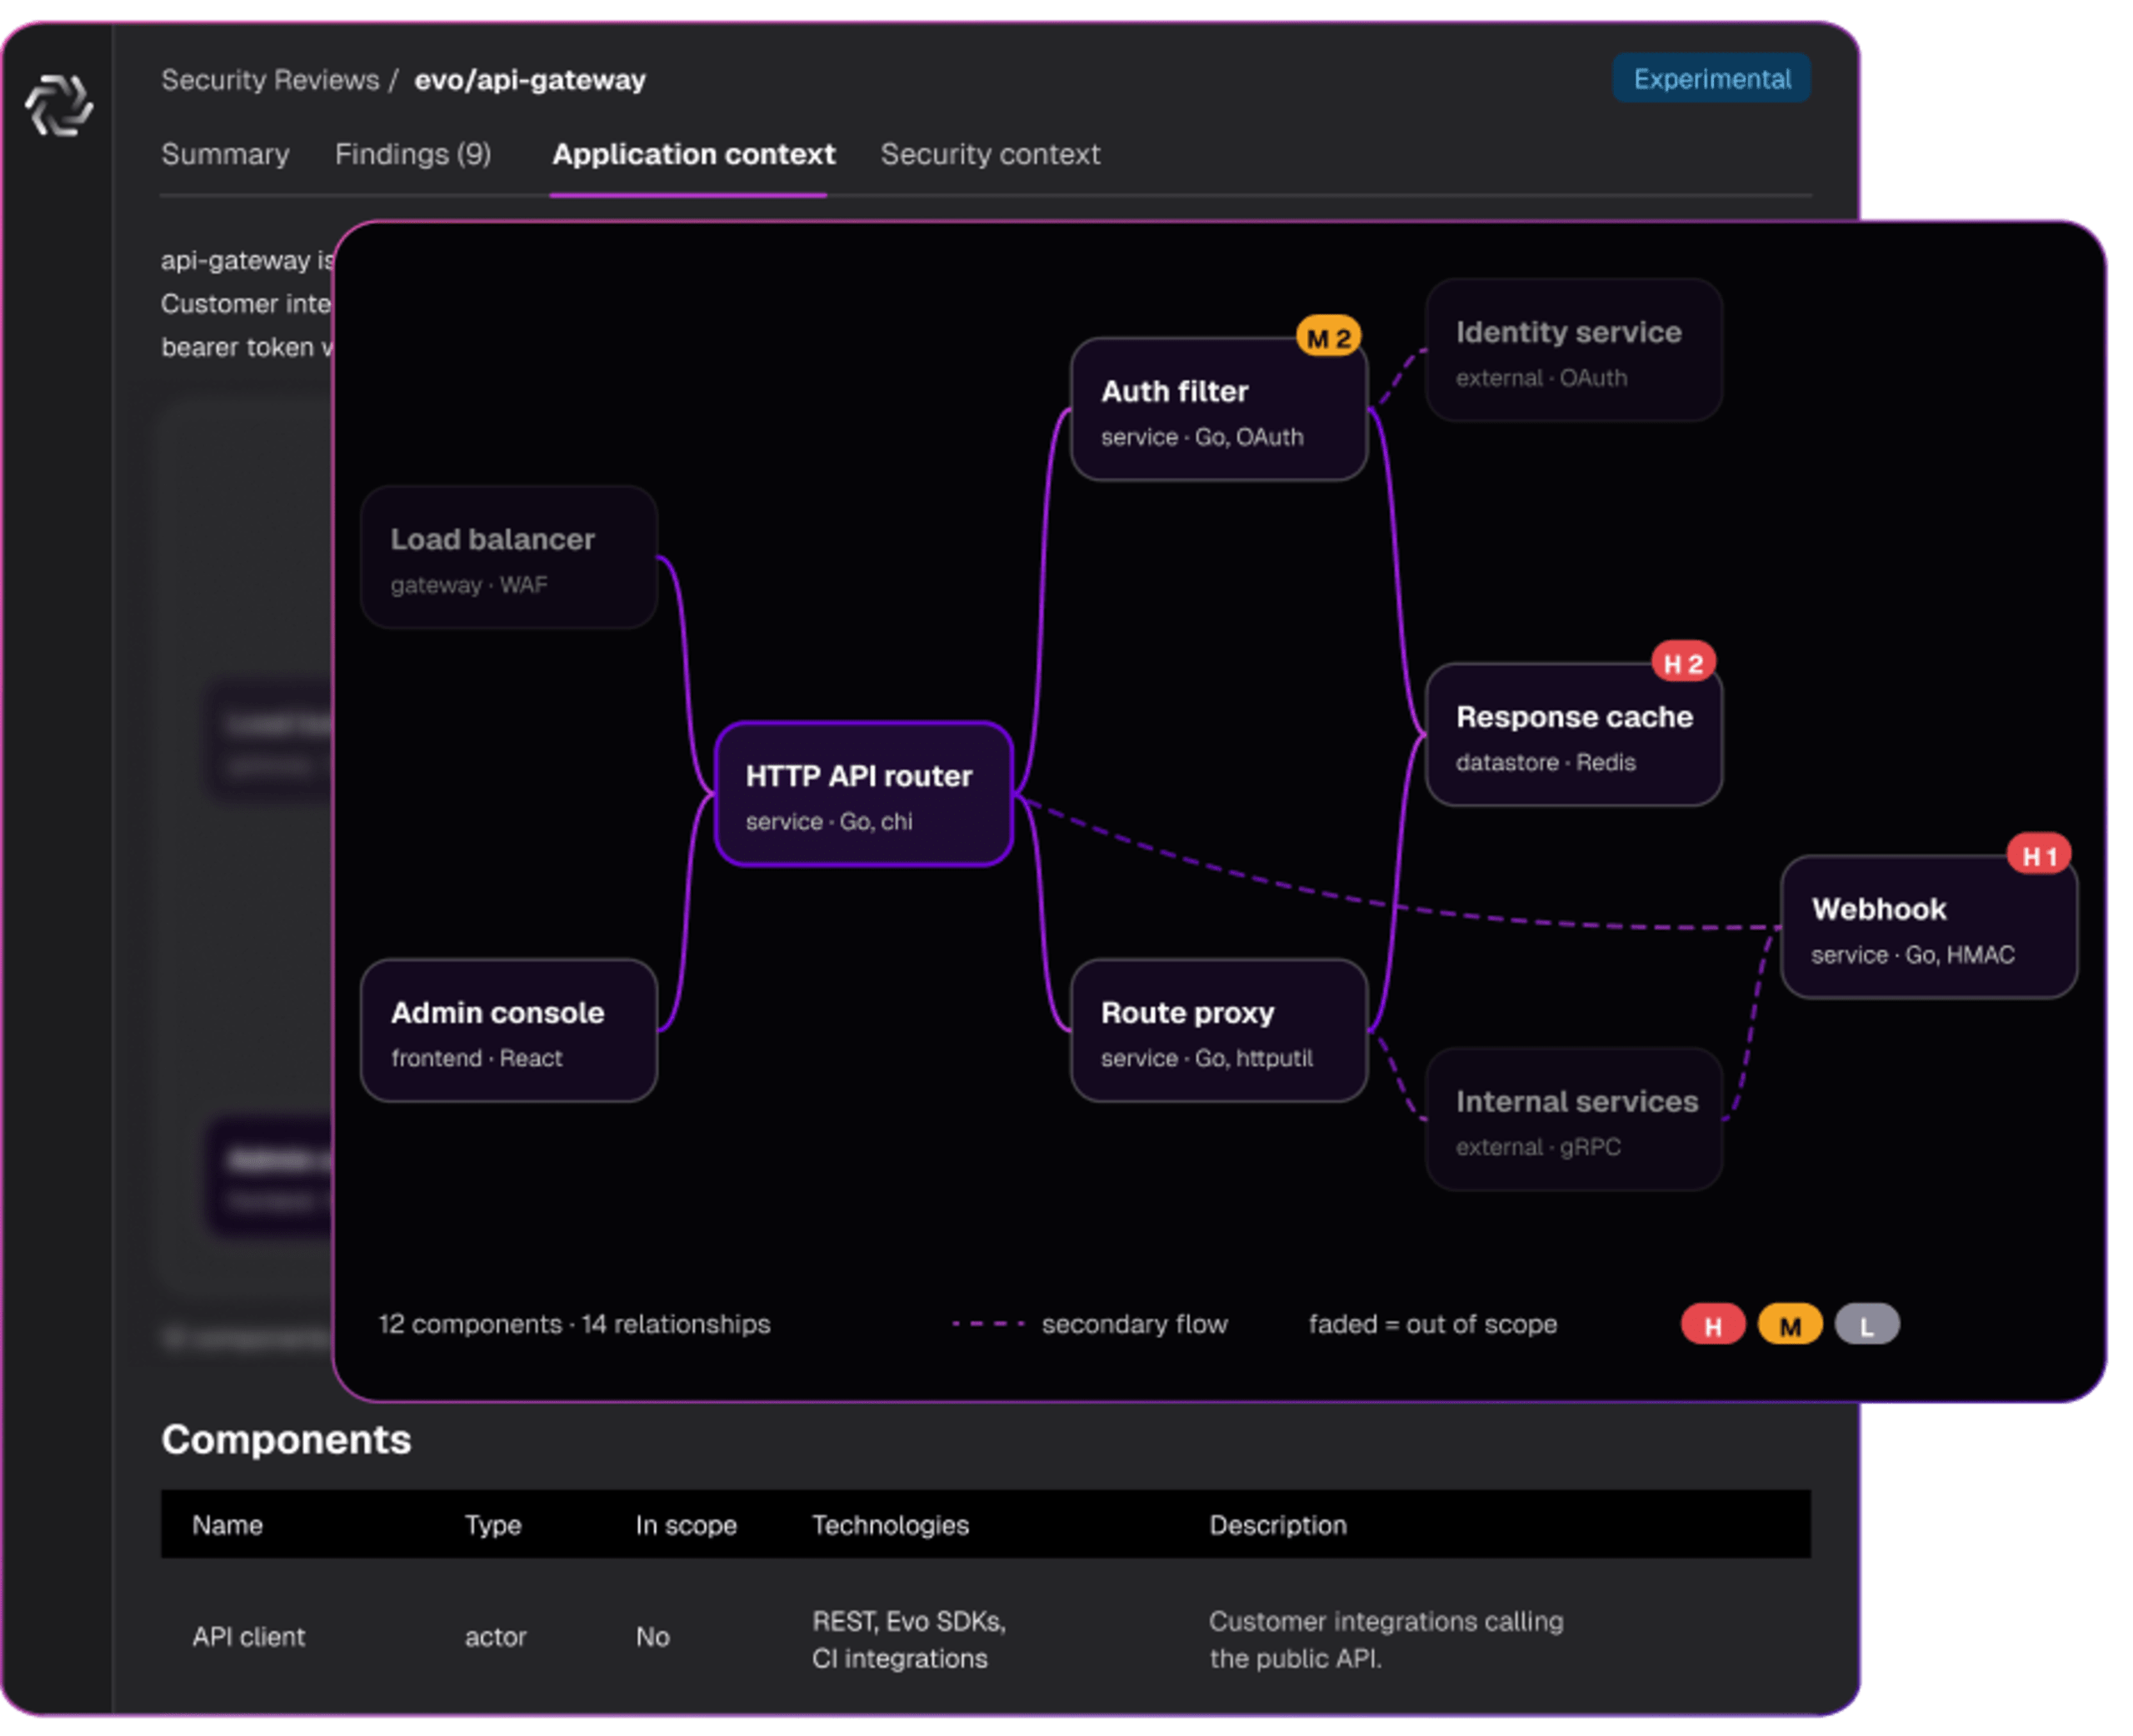Toggle the orange M severity legend chip
Viewport: 2133px width, 1736px height.
click(x=1790, y=1325)
